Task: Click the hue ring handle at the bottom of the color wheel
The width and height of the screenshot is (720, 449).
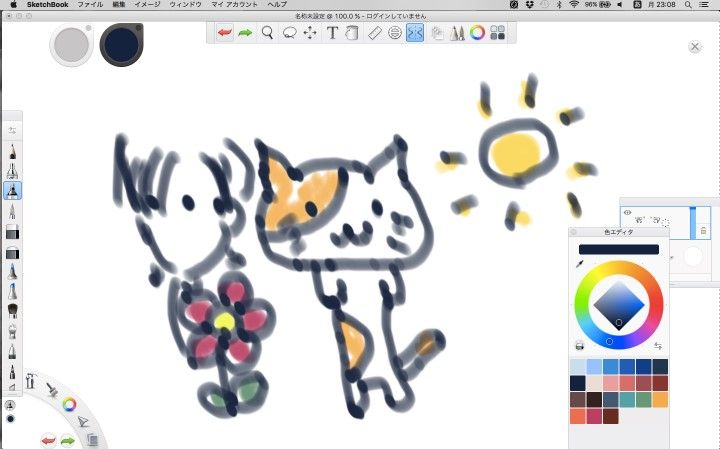Action: click(x=609, y=342)
